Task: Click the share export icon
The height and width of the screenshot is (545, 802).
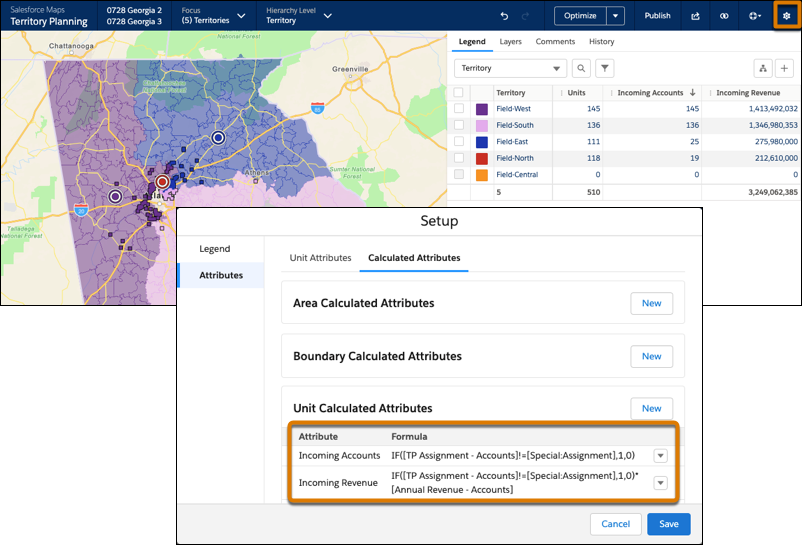Action: tap(695, 16)
